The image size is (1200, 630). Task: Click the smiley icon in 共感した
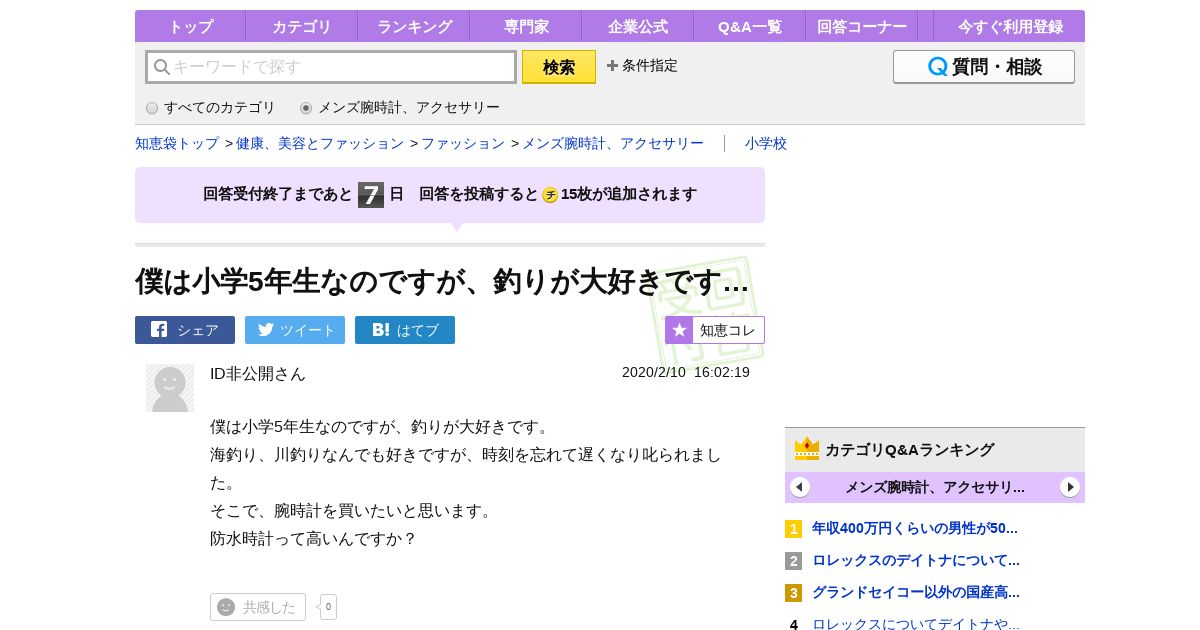pos(226,607)
